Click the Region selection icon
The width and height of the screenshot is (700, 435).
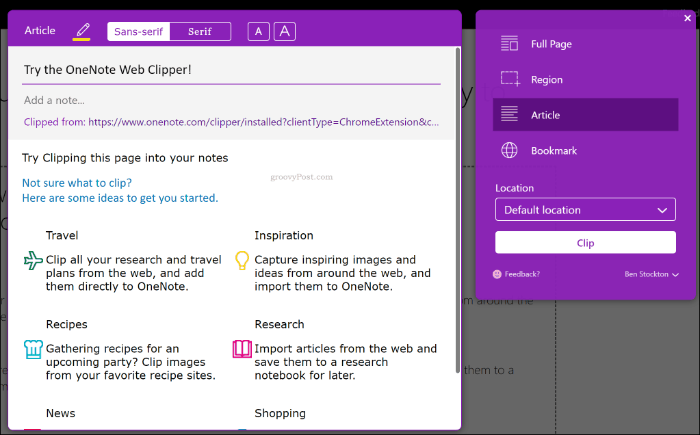510,79
